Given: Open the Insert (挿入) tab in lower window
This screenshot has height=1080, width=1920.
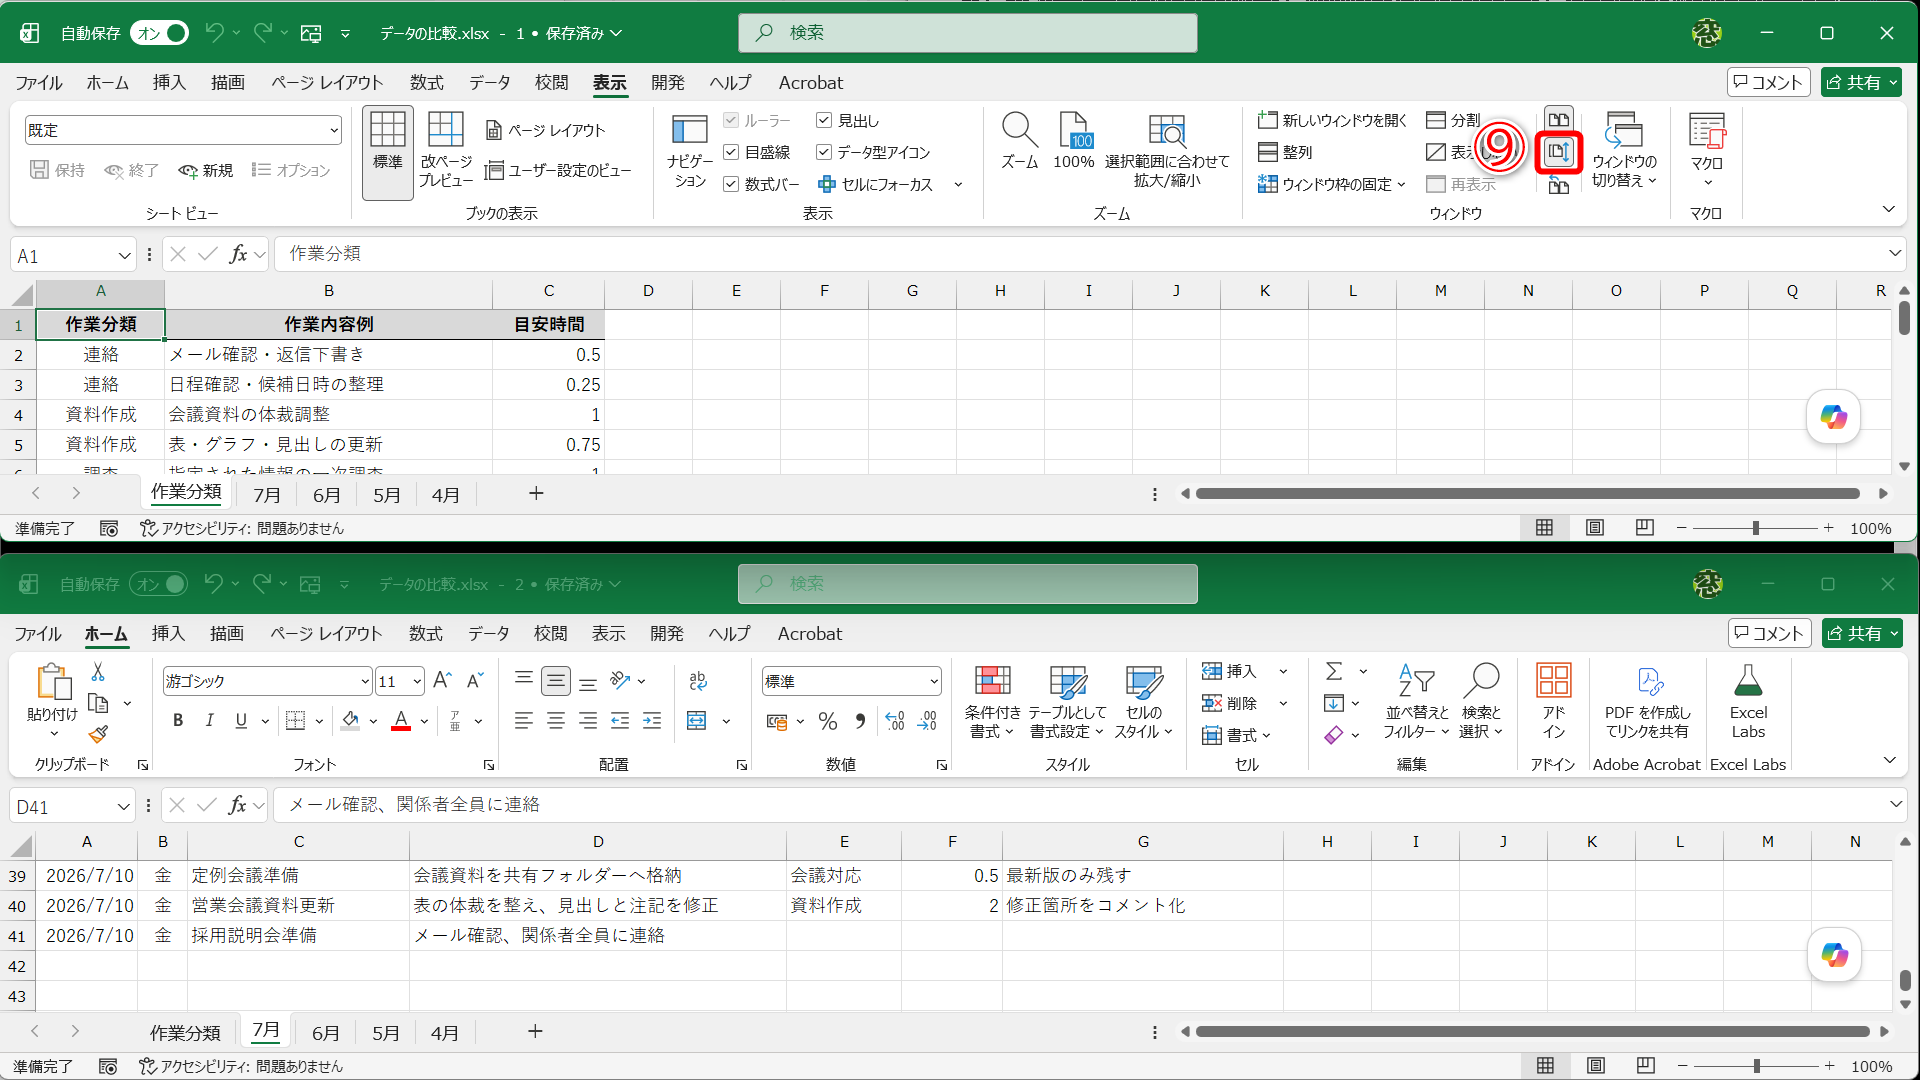Looking at the screenshot, I should click(x=168, y=634).
